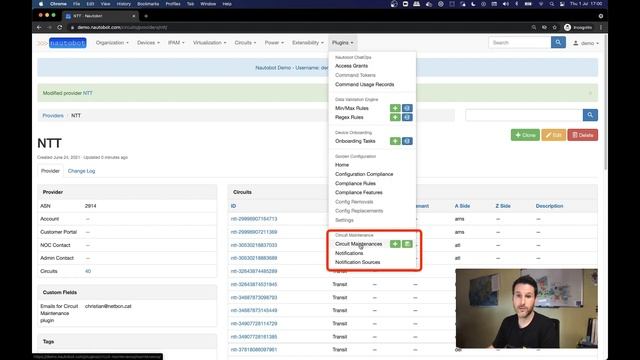The width and height of the screenshot is (640, 360).
Task: Open circuit ntt-29998907164713 link
Action: [x=254, y=219]
